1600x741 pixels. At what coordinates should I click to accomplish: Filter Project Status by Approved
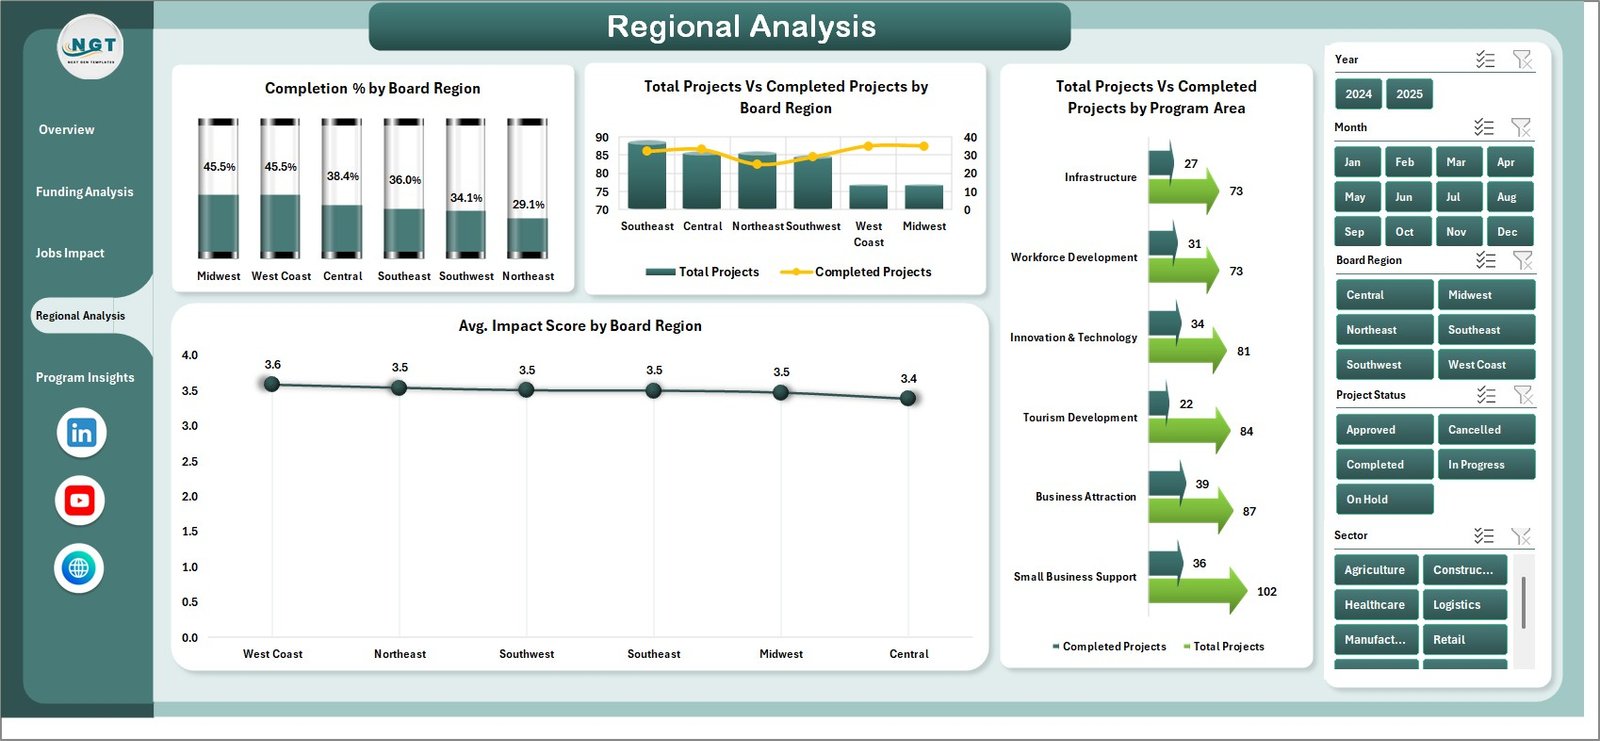[1385, 430]
